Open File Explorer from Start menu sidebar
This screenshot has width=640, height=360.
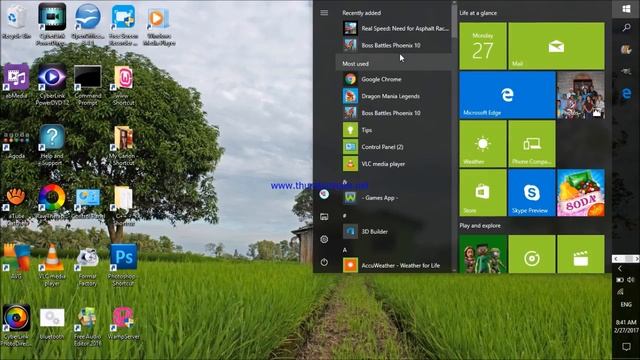pos(324,217)
